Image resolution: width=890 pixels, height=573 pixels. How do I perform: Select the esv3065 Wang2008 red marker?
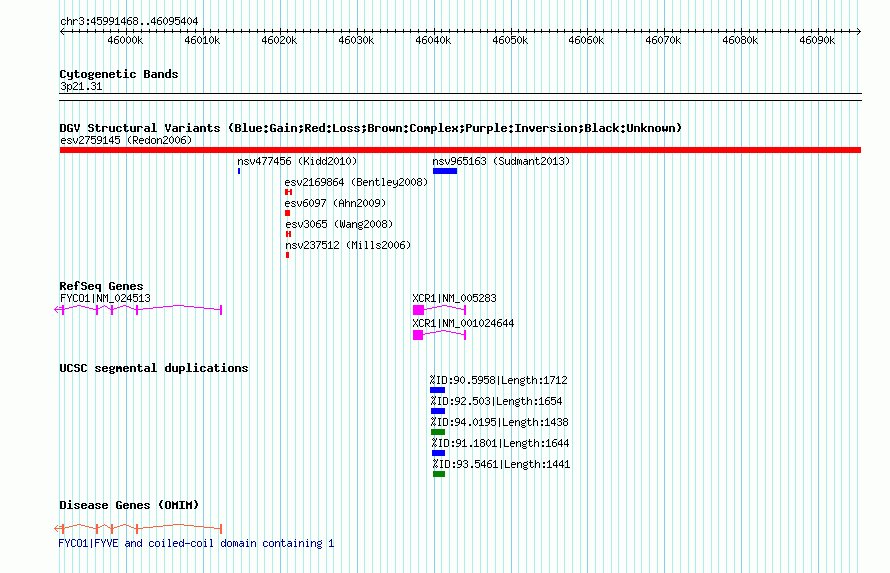pyautogui.click(x=288, y=234)
